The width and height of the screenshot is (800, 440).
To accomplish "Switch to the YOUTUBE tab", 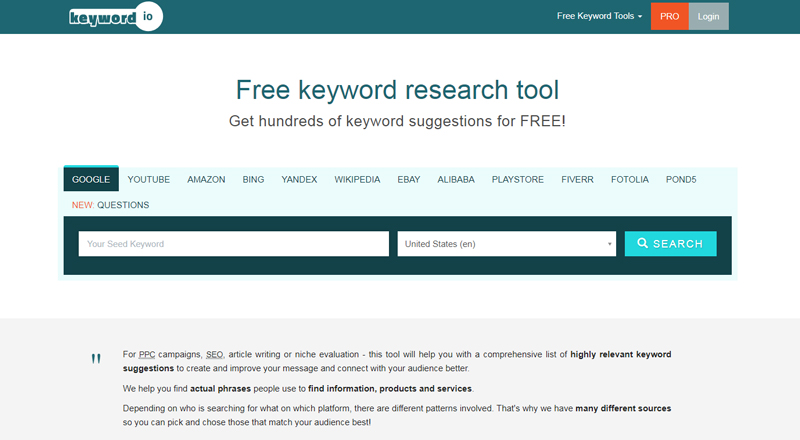I will tap(148, 180).
